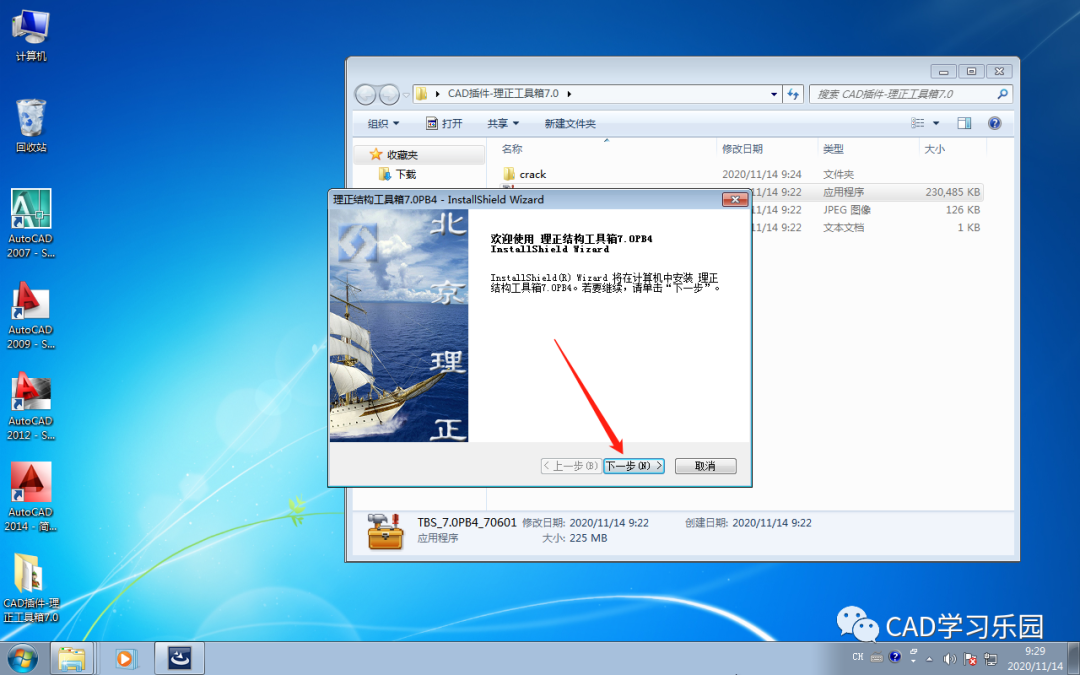Expand the address bar history dropdown
Viewport: 1080px width, 675px height.
[773, 94]
